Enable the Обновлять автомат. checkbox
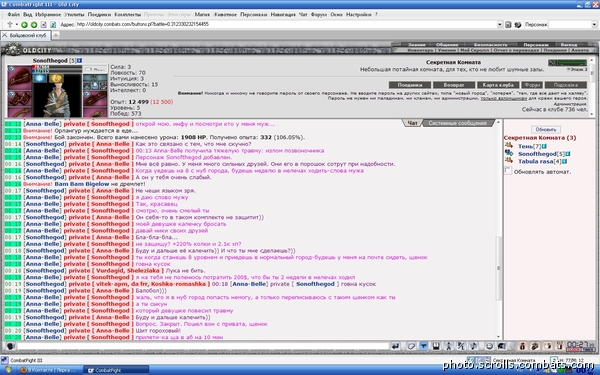The image size is (600, 375). pos(508,171)
